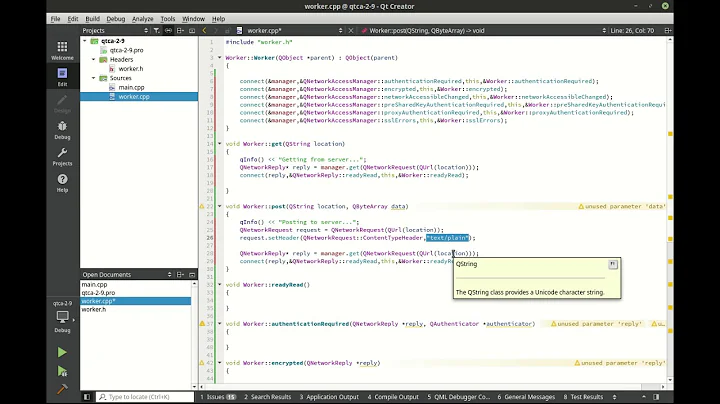Filter the Projects tree
Screen dimensions: 720x404
(157, 30)
